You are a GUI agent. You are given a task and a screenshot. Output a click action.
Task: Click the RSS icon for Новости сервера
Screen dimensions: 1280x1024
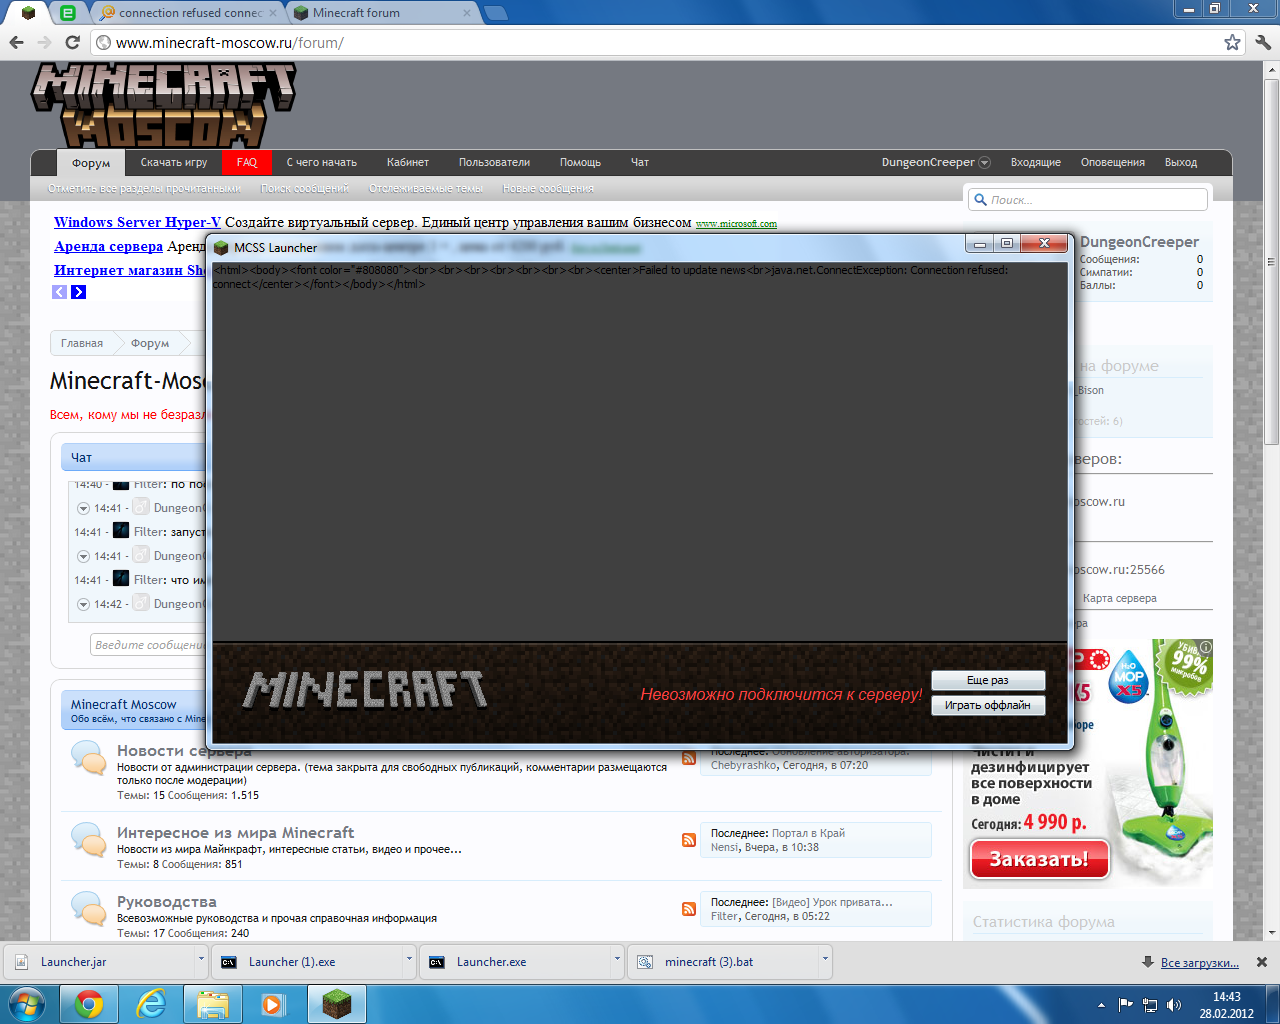point(689,758)
